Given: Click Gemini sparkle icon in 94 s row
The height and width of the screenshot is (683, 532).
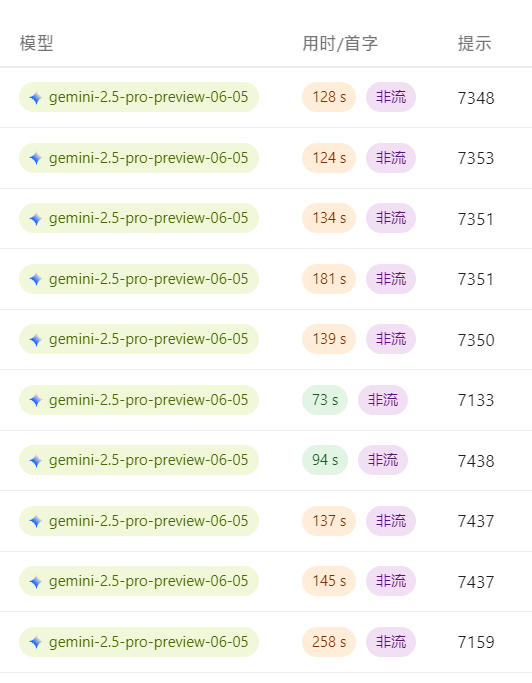Looking at the screenshot, I should (x=36, y=460).
